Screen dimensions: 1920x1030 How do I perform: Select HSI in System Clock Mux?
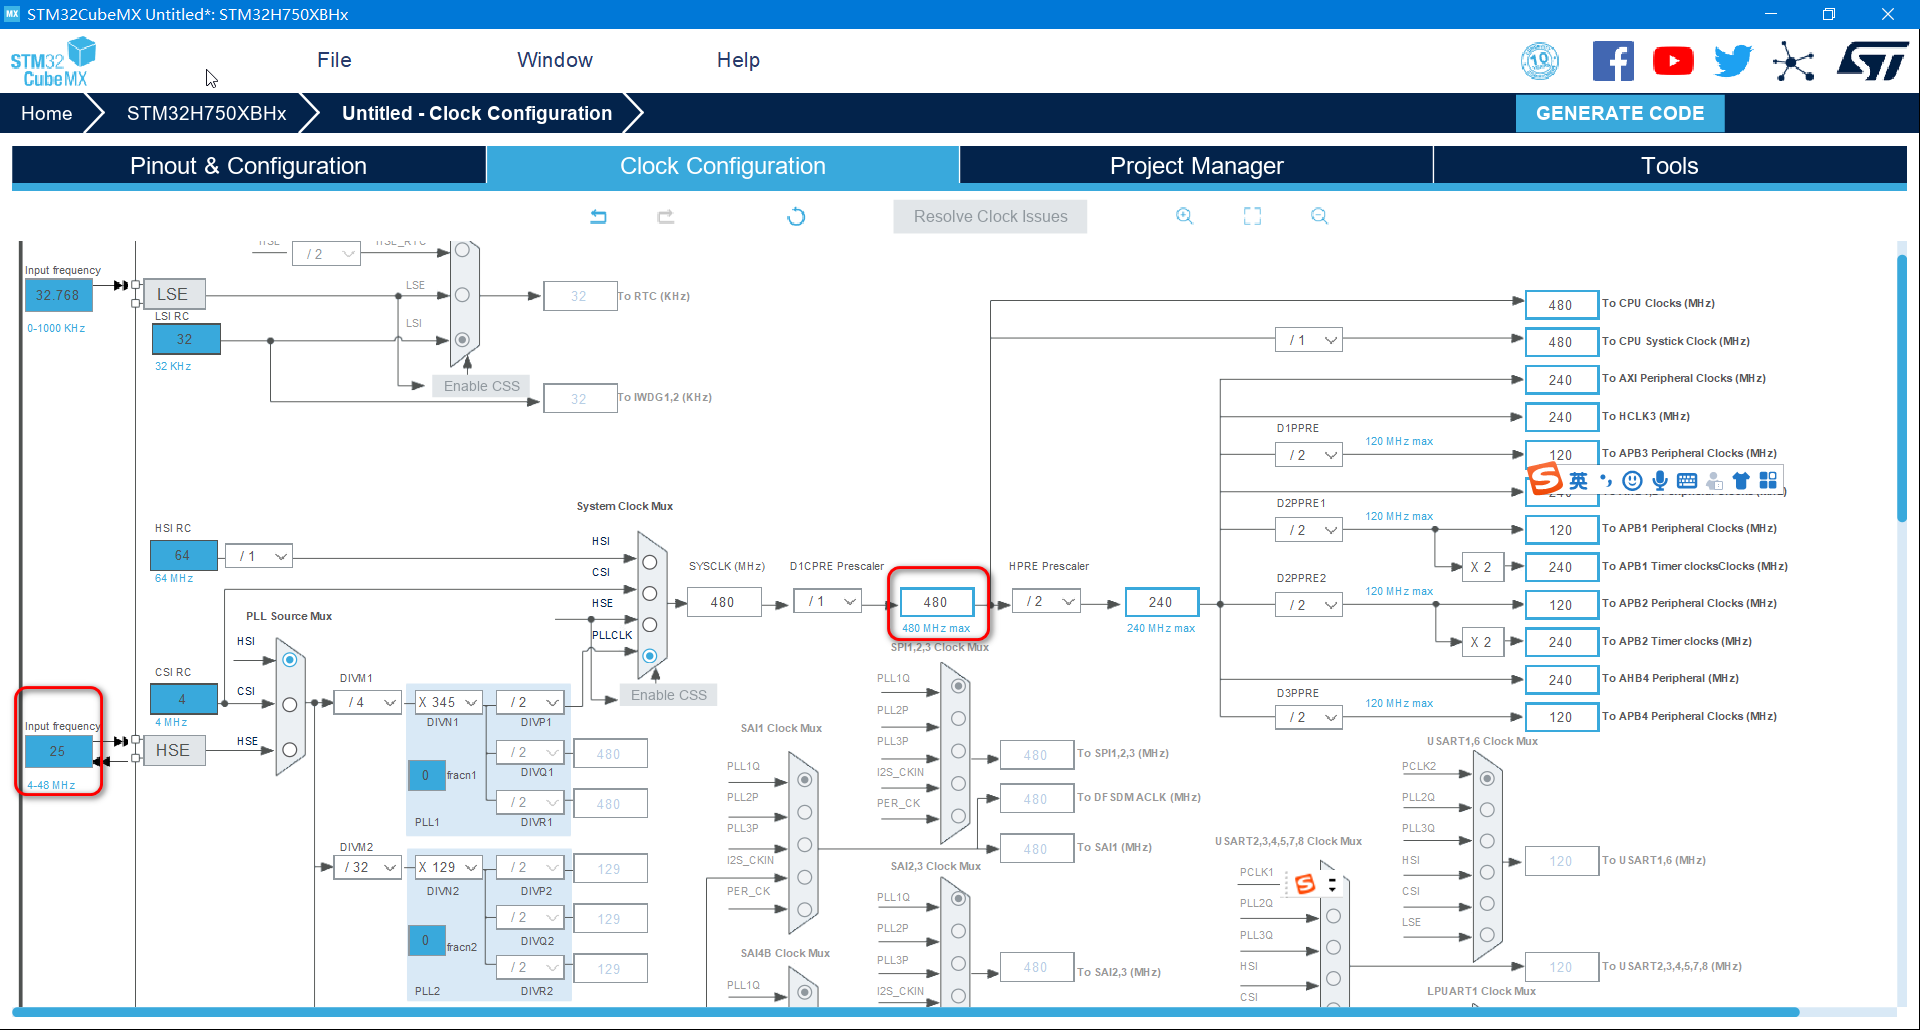[650, 562]
